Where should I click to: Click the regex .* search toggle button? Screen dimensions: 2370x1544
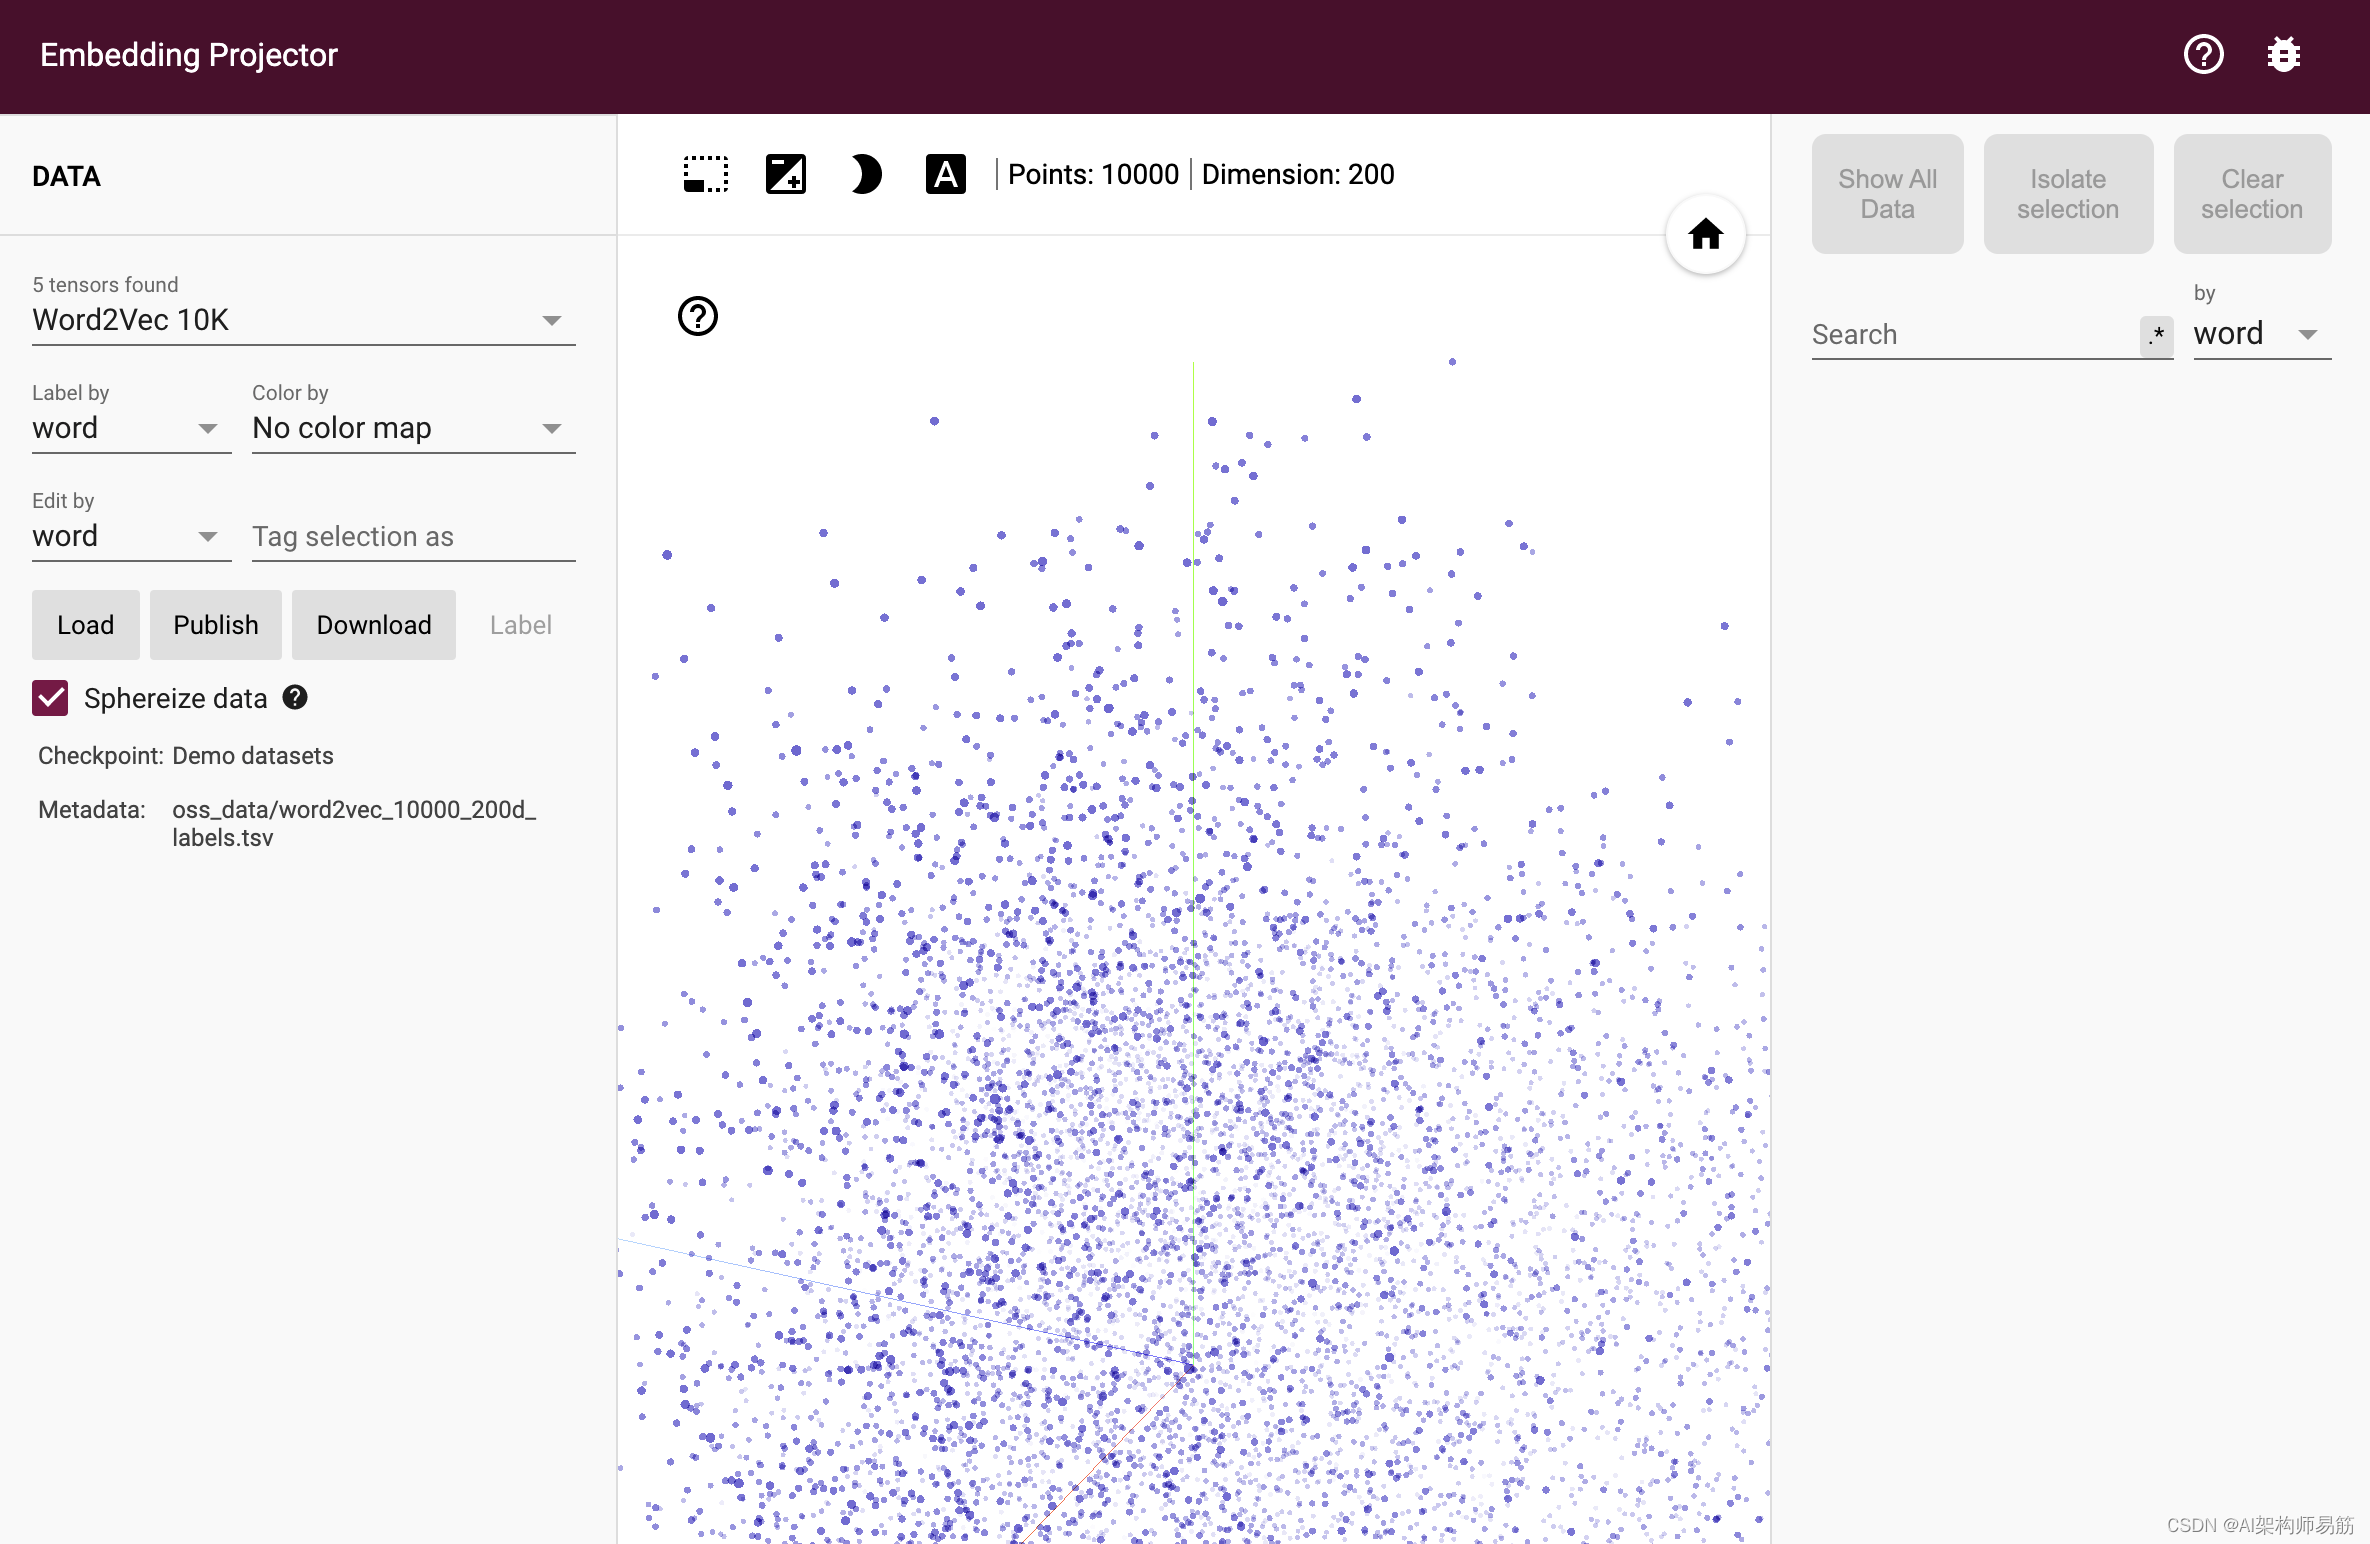click(x=2157, y=335)
